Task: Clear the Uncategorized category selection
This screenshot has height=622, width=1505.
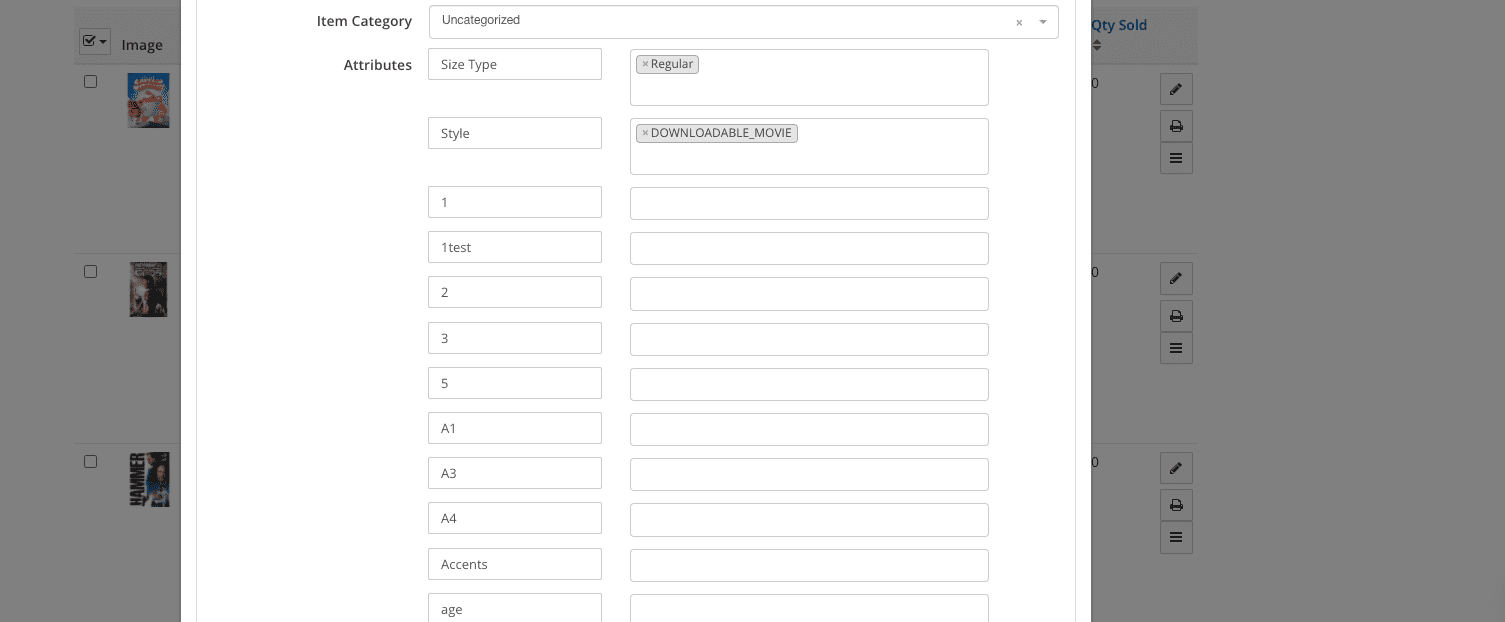Action: pyautogui.click(x=1019, y=22)
